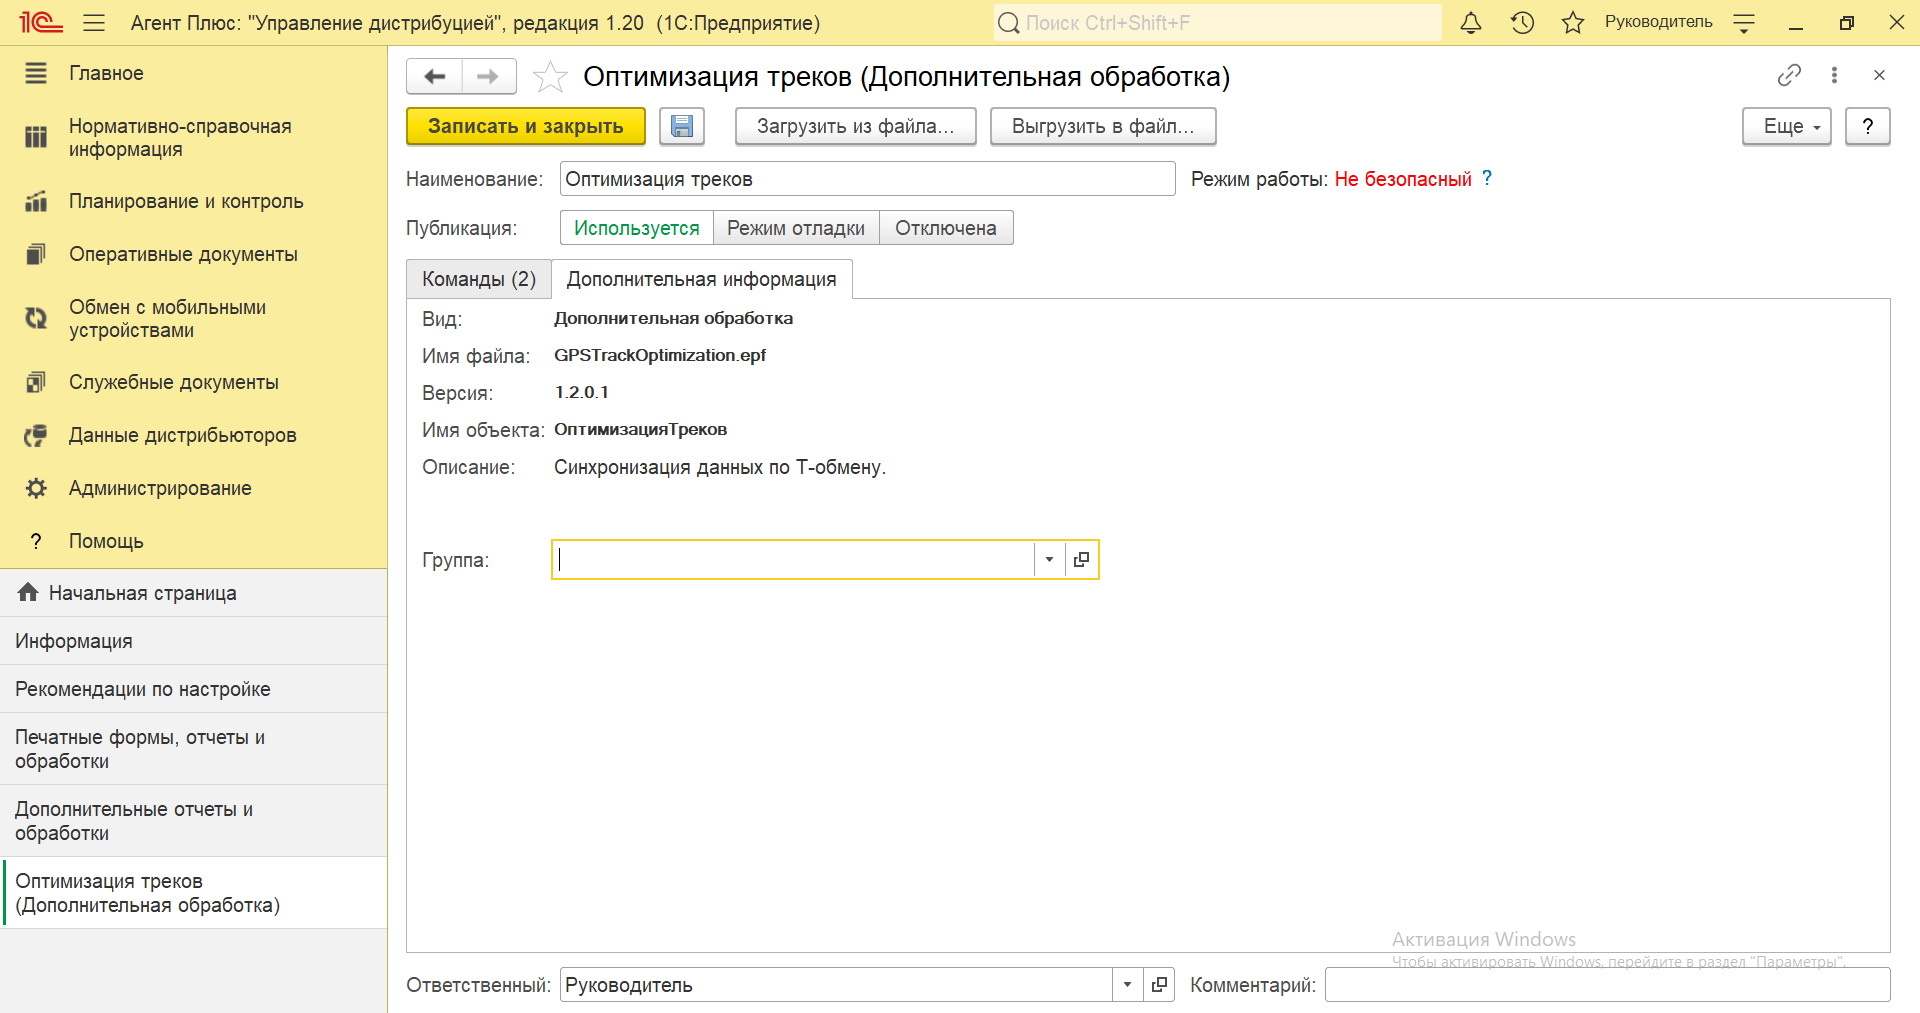The height and width of the screenshot is (1013, 1920).
Task: Go to Начальная страница
Action: point(194,593)
